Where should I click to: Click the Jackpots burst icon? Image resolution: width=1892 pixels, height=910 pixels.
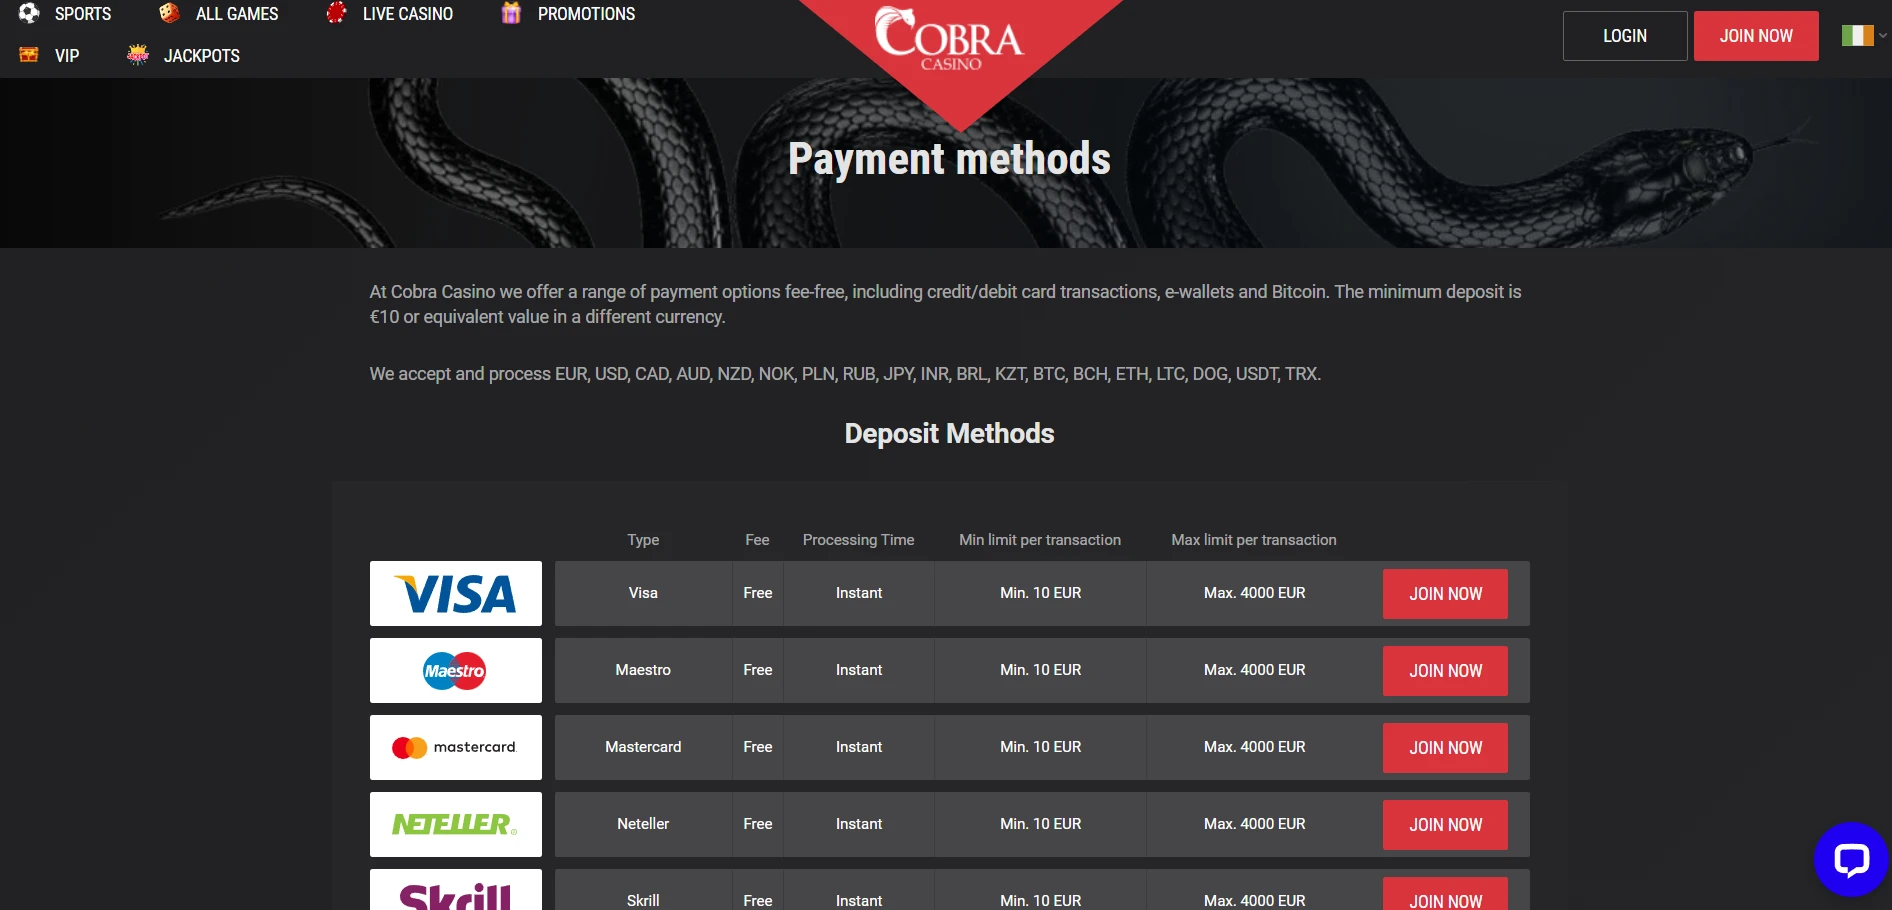click(x=138, y=55)
